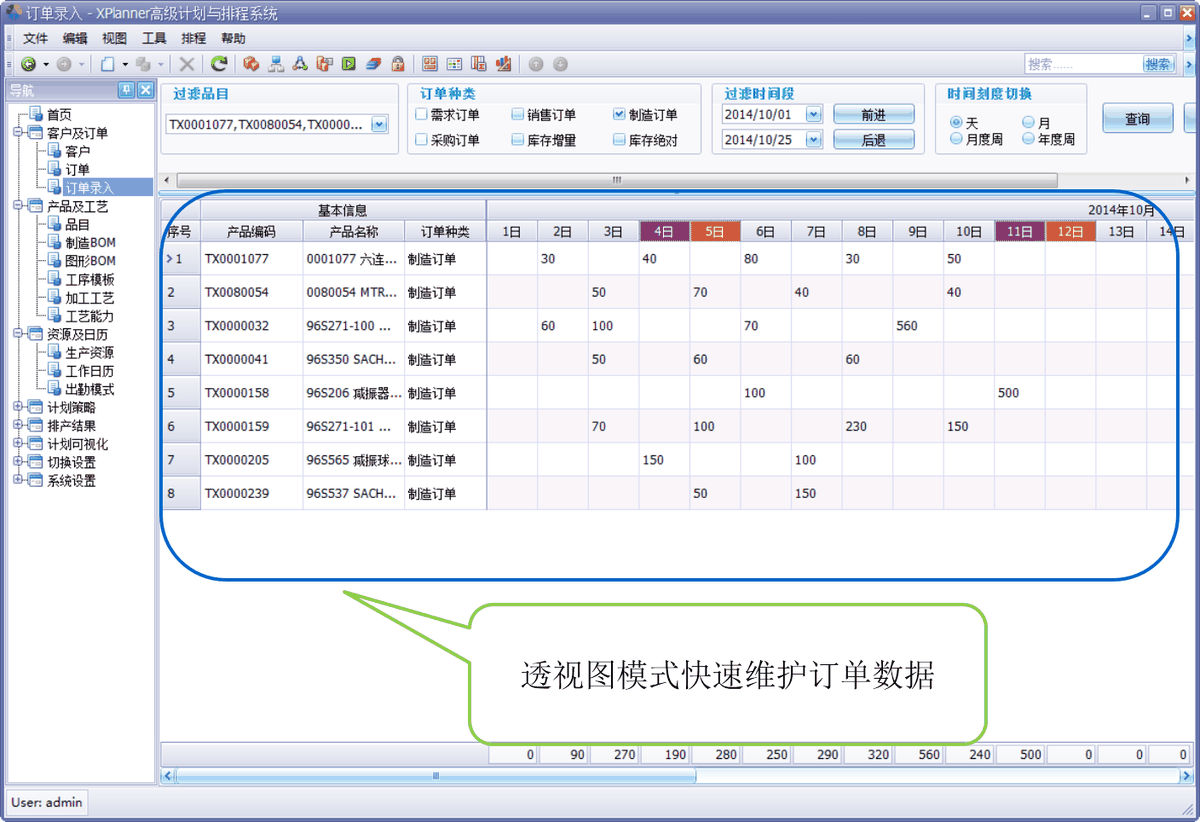Screen dimensions: 1200x822
Task: Click the triangle graph nodes toolbar icon
Action: [x=300, y=64]
